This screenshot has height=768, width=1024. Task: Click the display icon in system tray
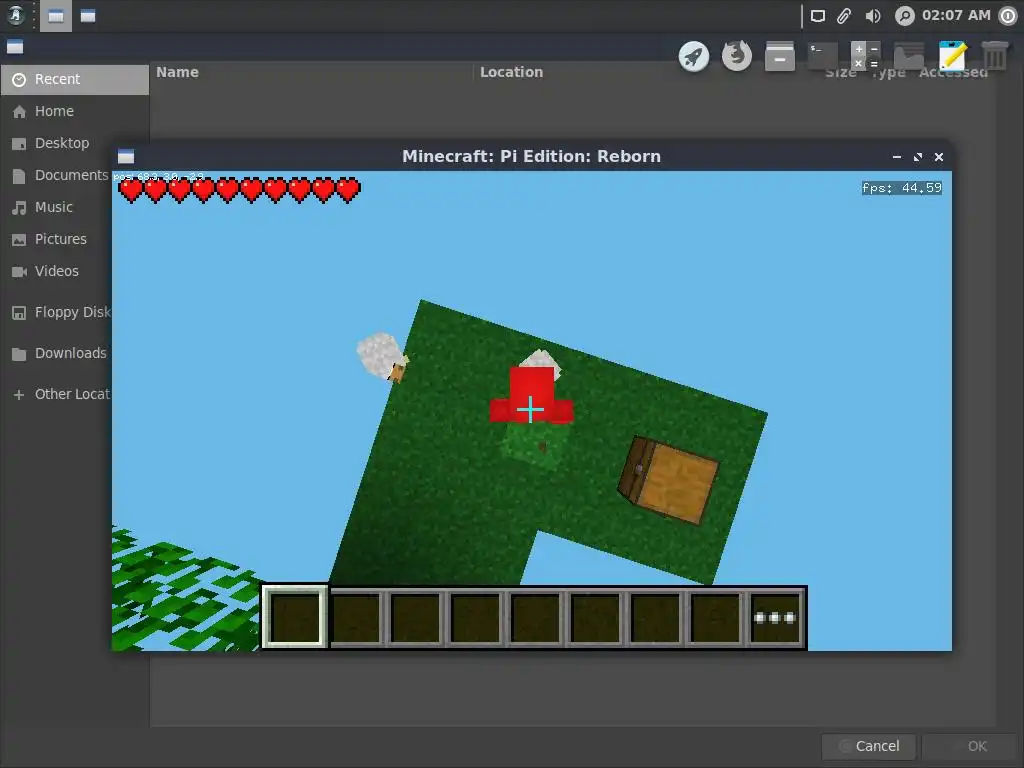click(818, 16)
